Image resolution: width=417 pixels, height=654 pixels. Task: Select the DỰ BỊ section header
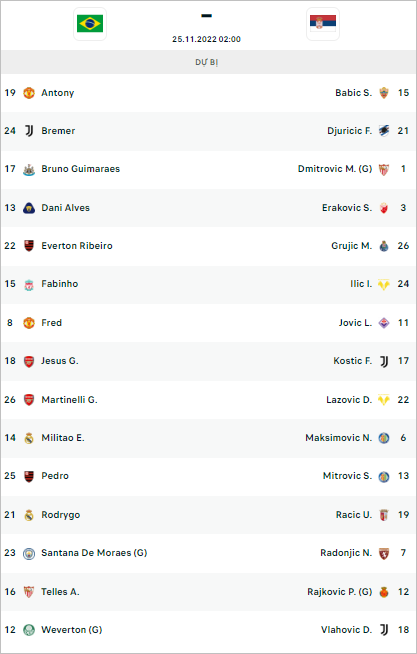pyautogui.click(x=207, y=62)
